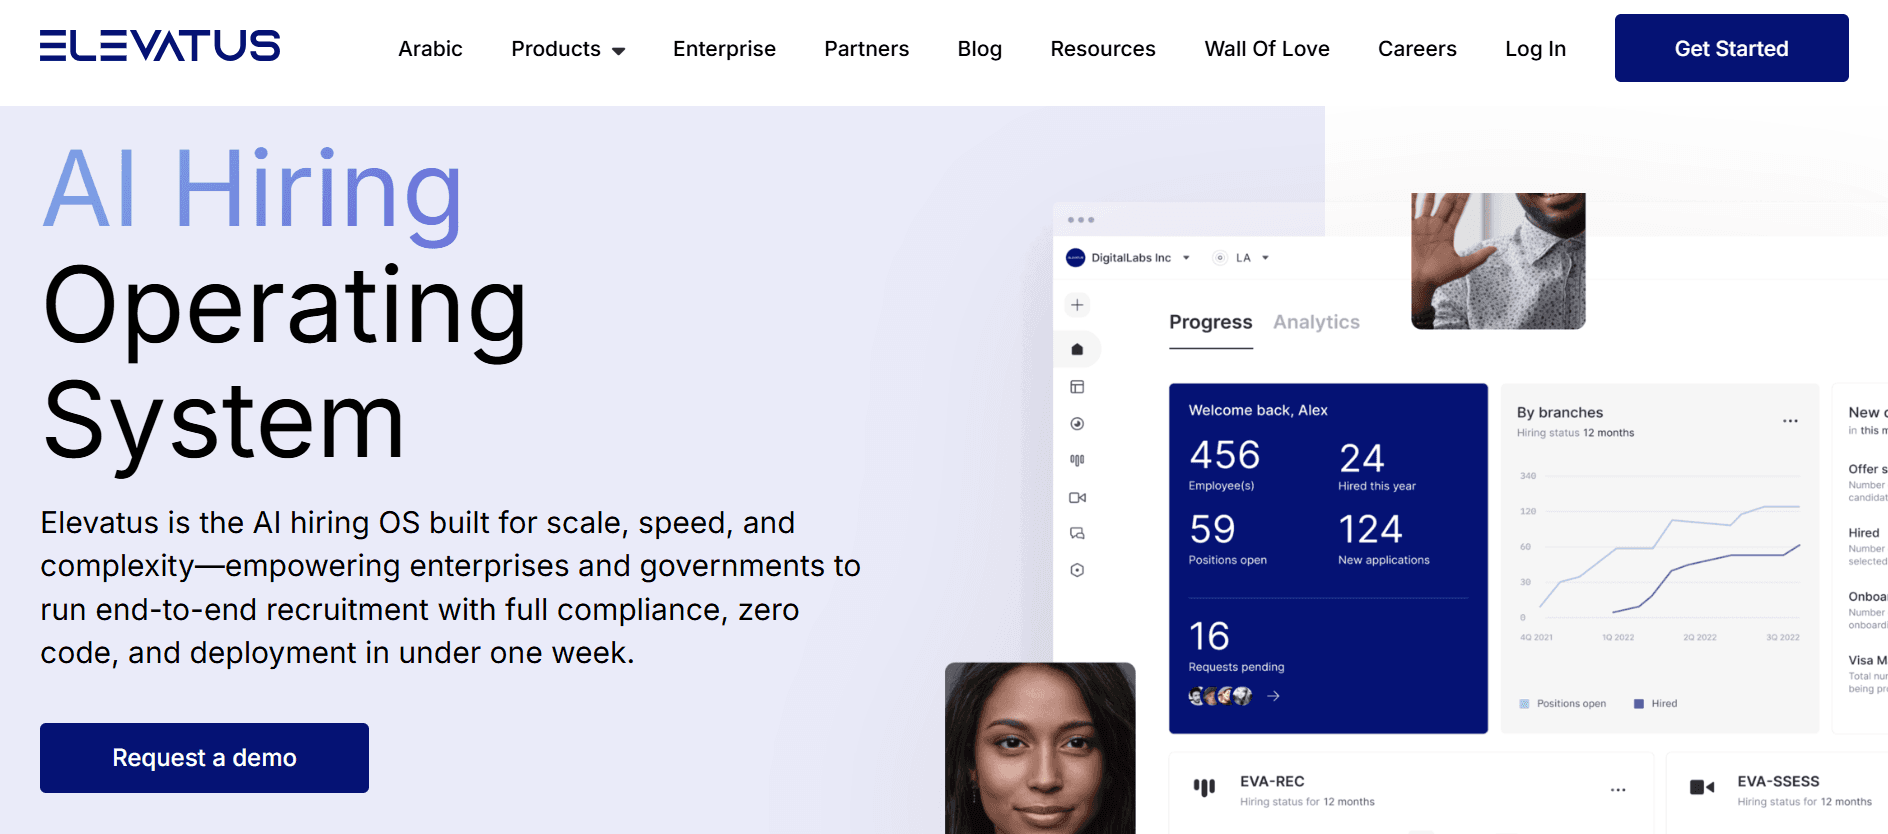The height and width of the screenshot is (834, 1888).
Task: Open the Careers page
Action: point(1417,49)
